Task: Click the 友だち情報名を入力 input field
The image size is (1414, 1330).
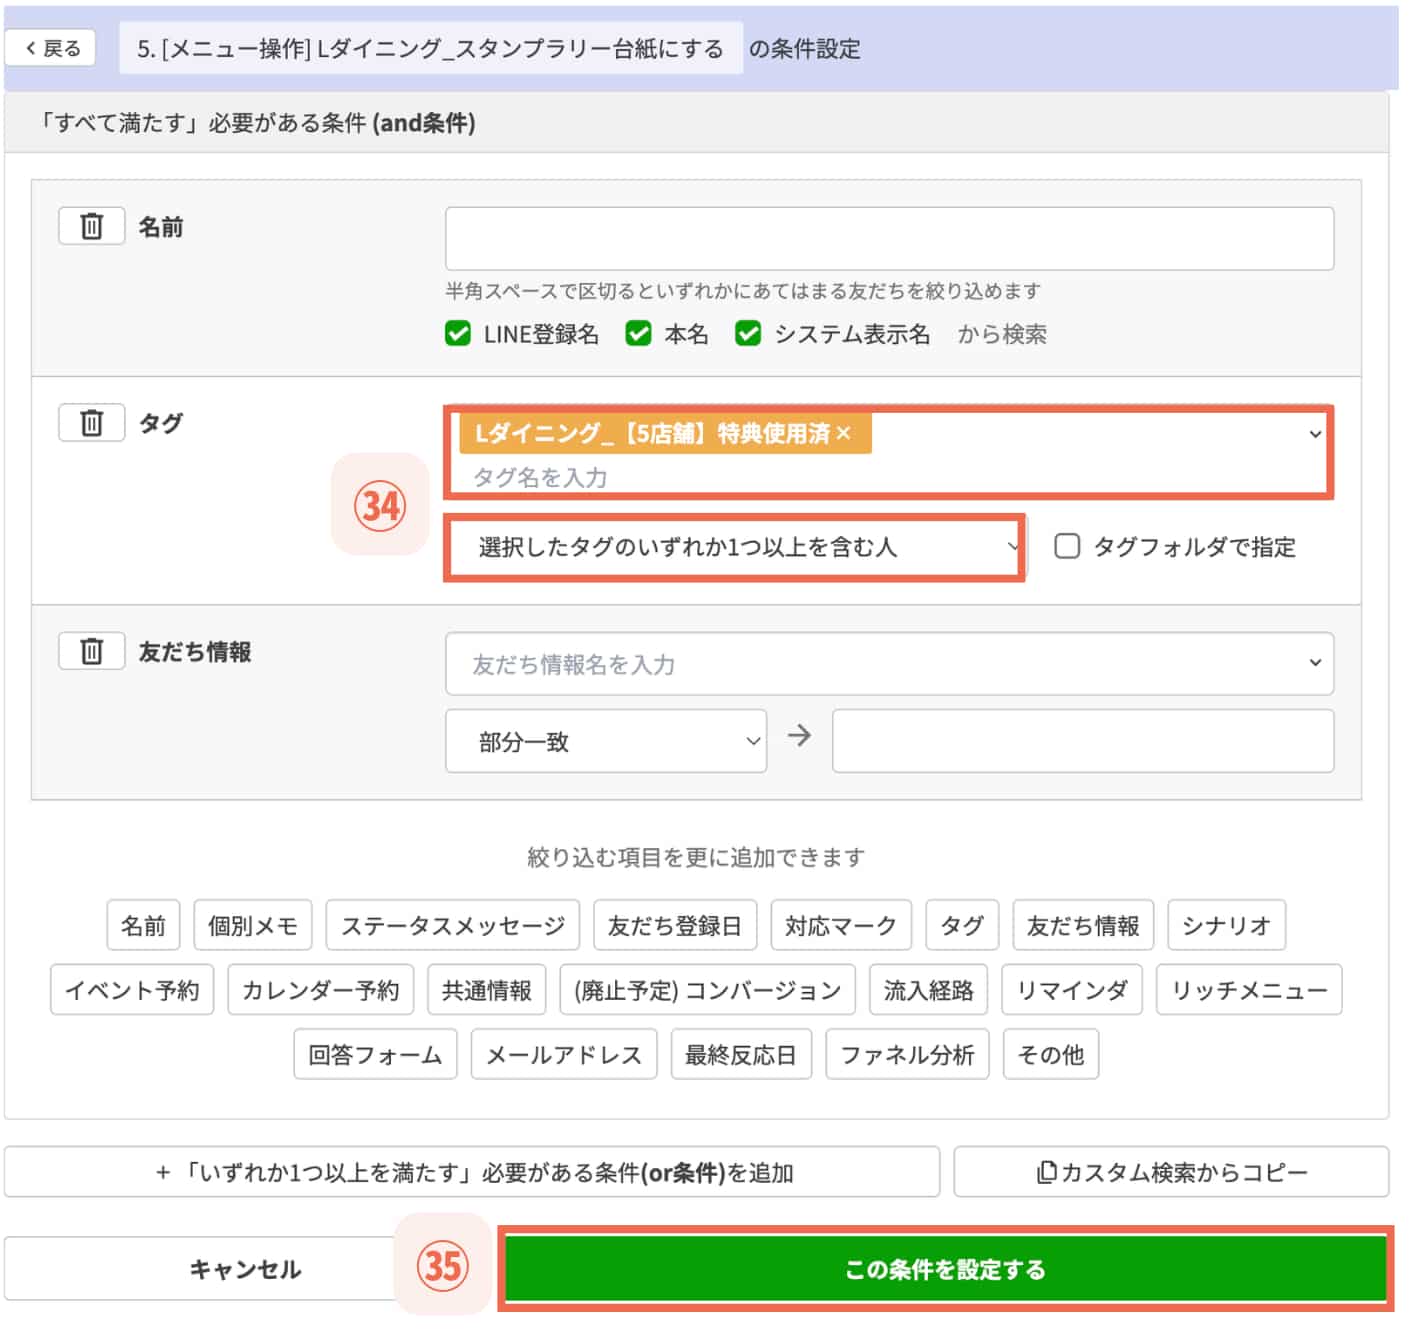Action: (x=890, y=663)
